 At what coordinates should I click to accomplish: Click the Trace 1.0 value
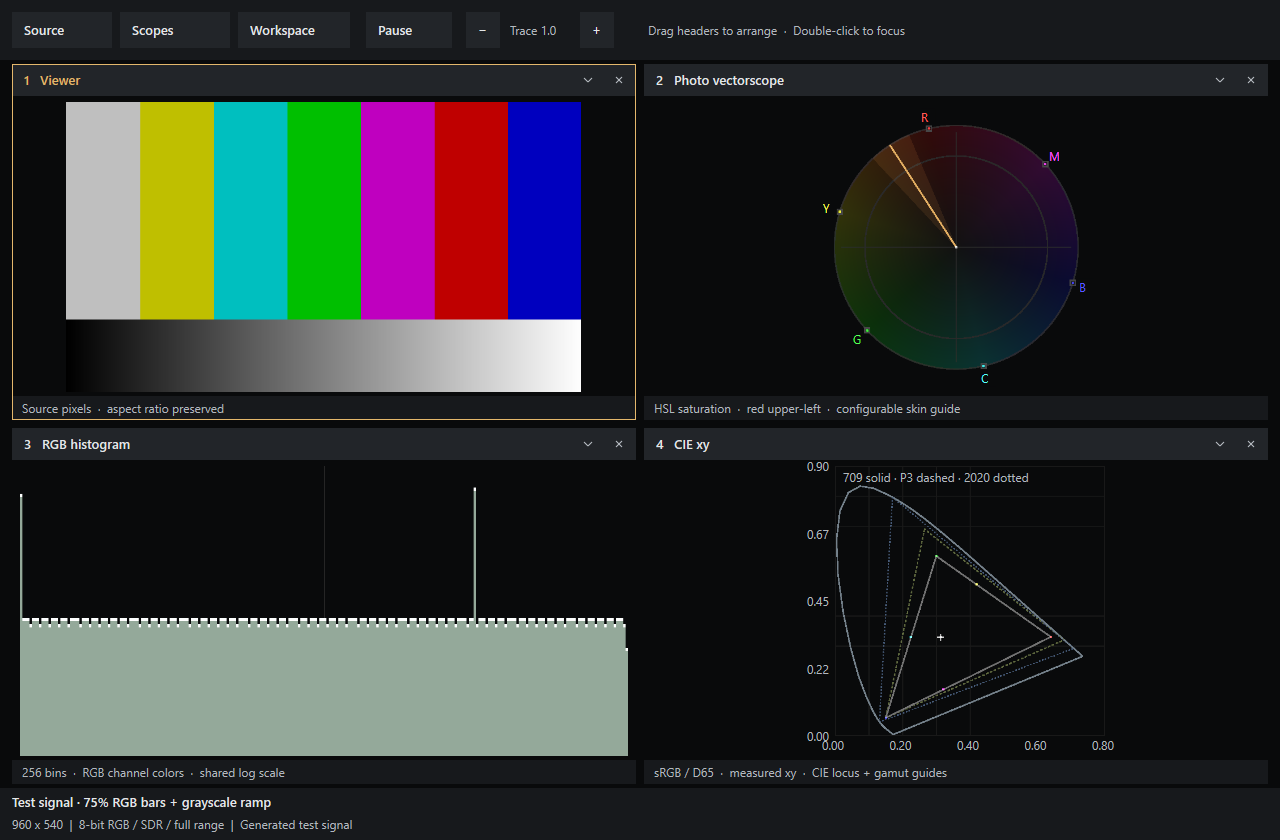pos(533,31)
